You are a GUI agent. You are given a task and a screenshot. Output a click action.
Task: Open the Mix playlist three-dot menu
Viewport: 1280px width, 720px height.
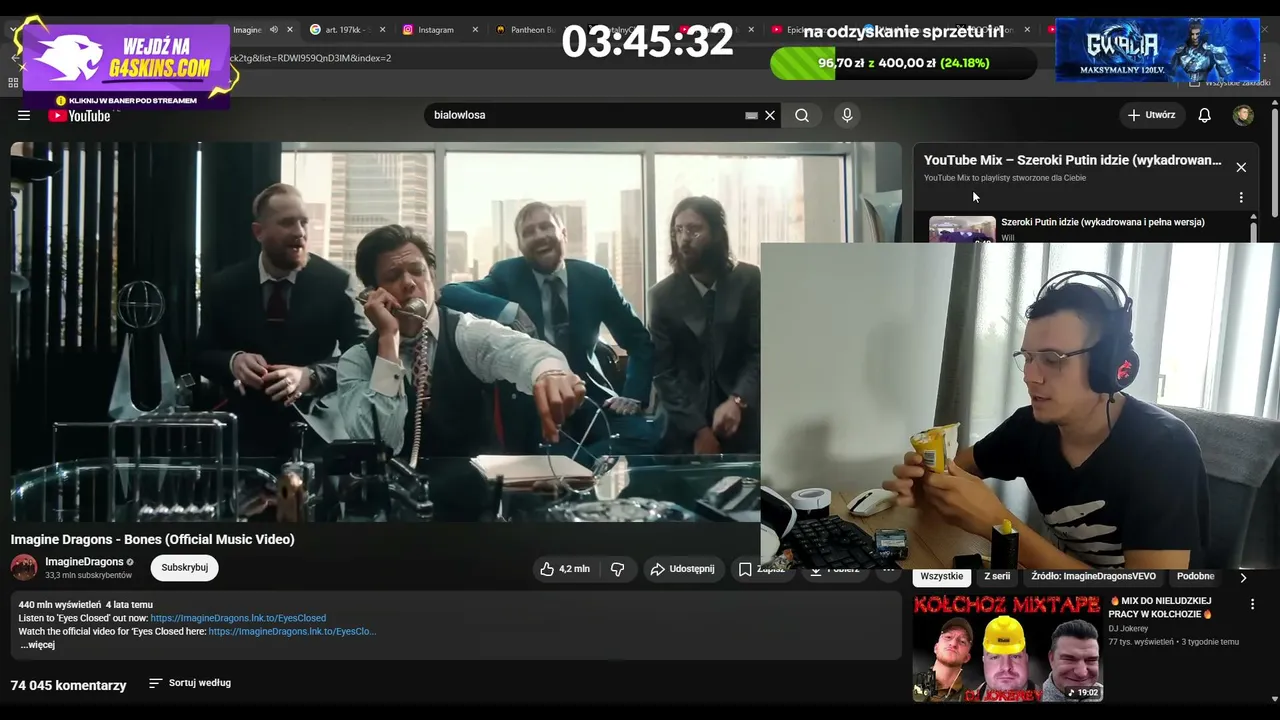[x=1241, y=198]
